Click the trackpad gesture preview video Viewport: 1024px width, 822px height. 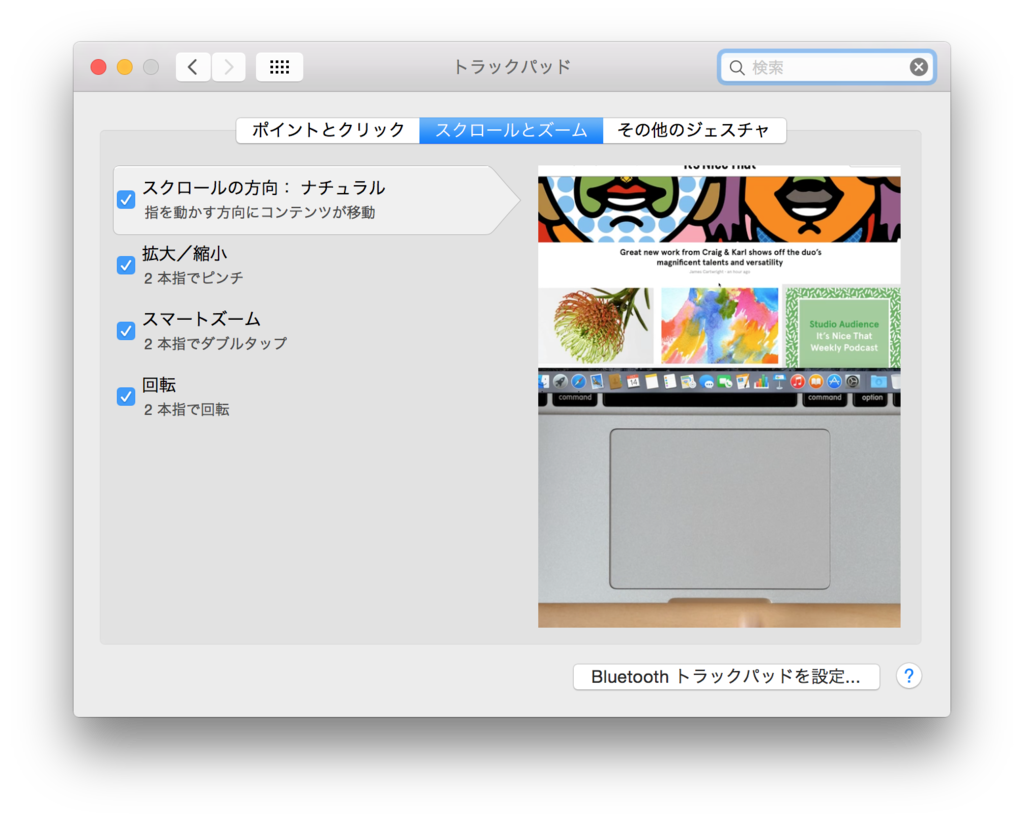pos(719,396)
